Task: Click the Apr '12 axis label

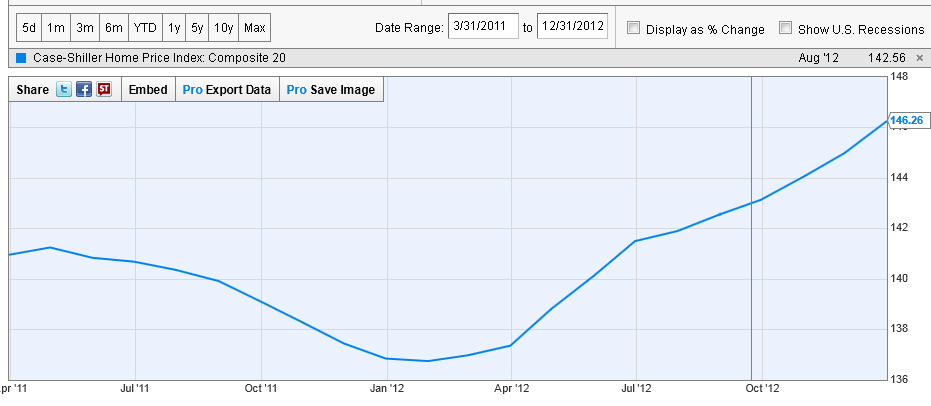Action: 512,389
